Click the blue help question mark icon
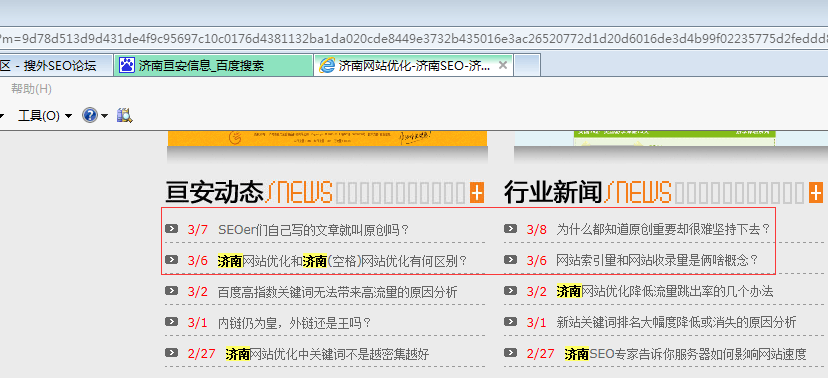Screen dimensions: 828x378 [x=90, y=115]
